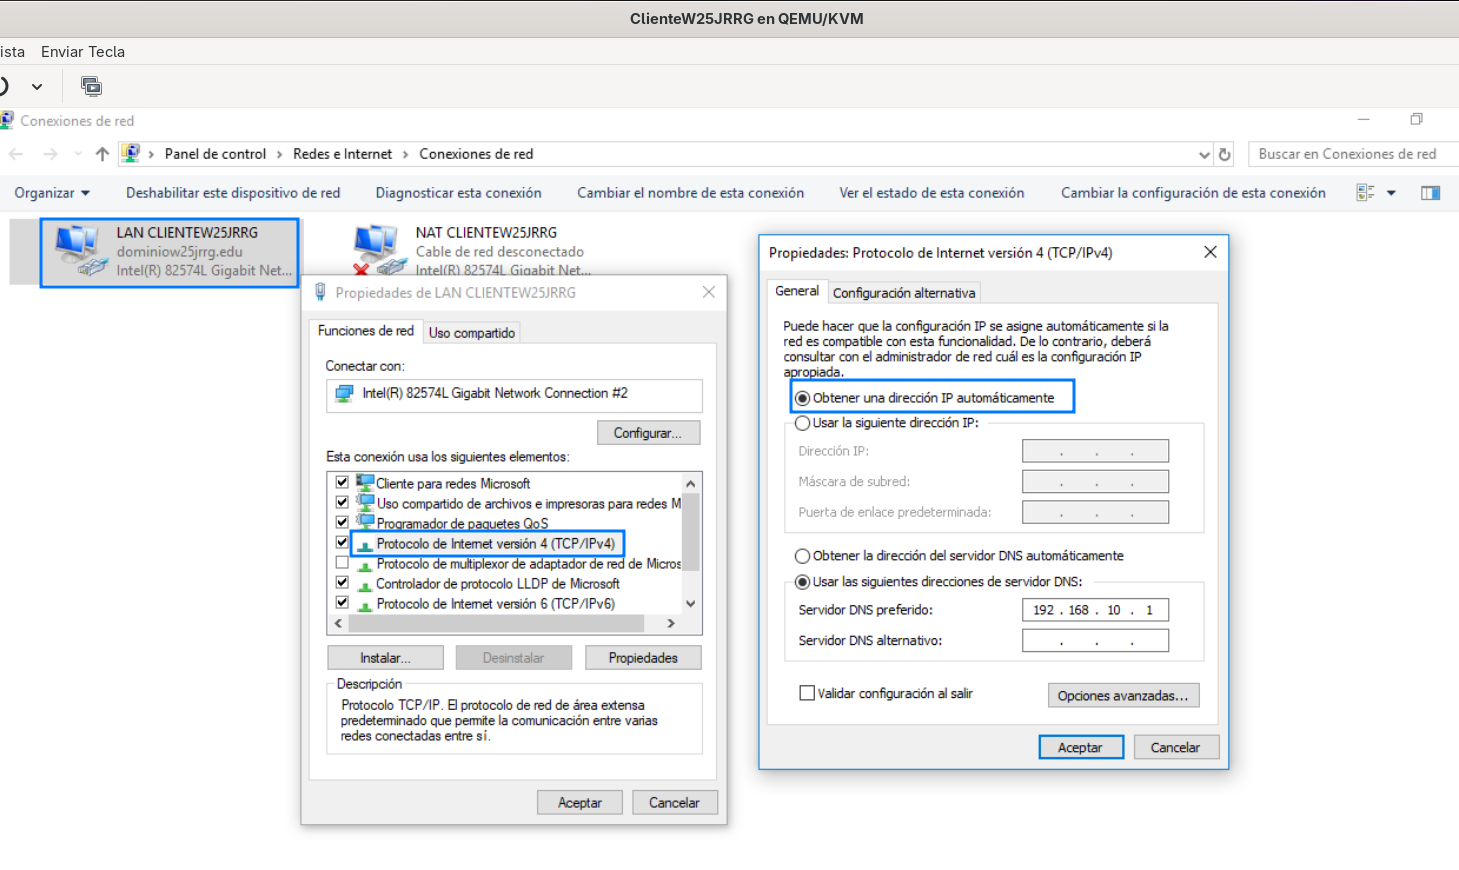Check Validar configuración al salir
1459x870 pixels.
807,693
